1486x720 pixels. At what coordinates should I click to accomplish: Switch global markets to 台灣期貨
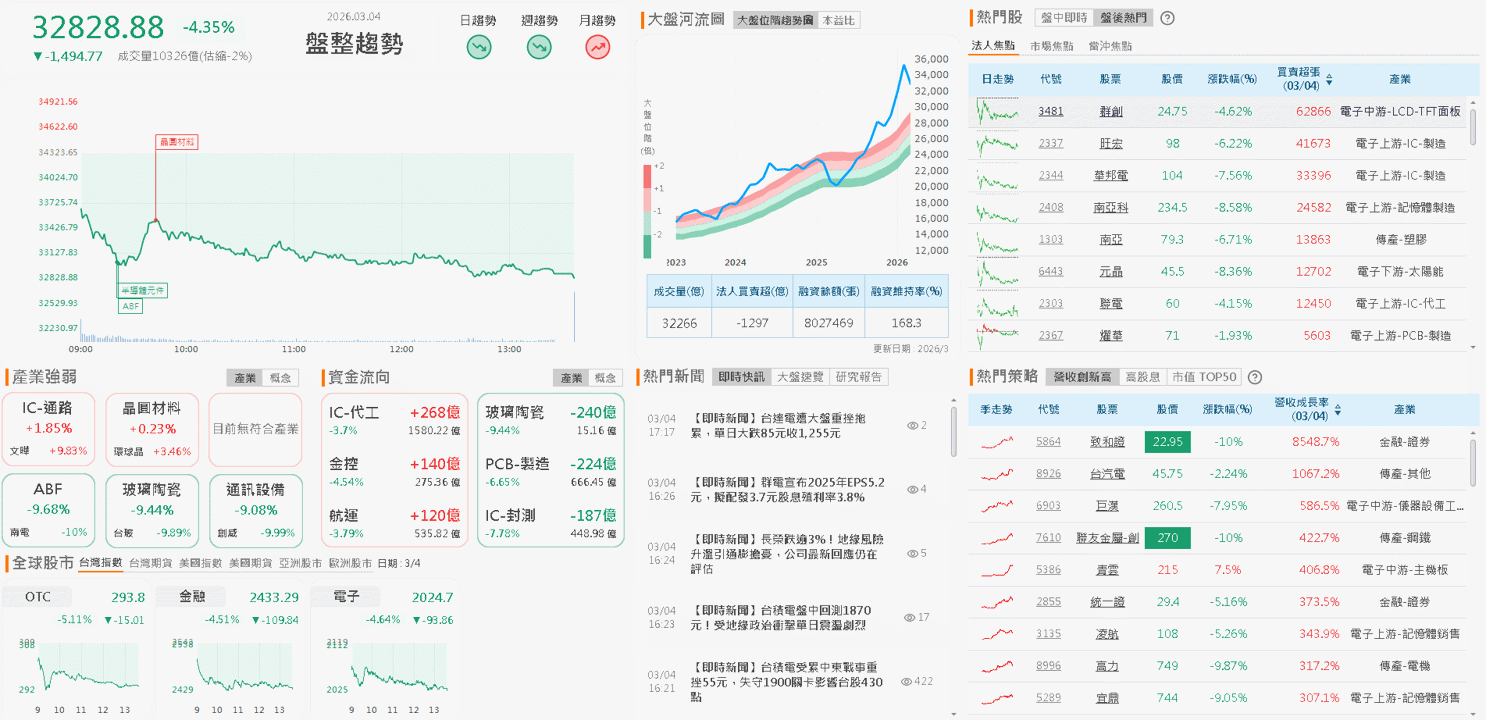(150, 563)
